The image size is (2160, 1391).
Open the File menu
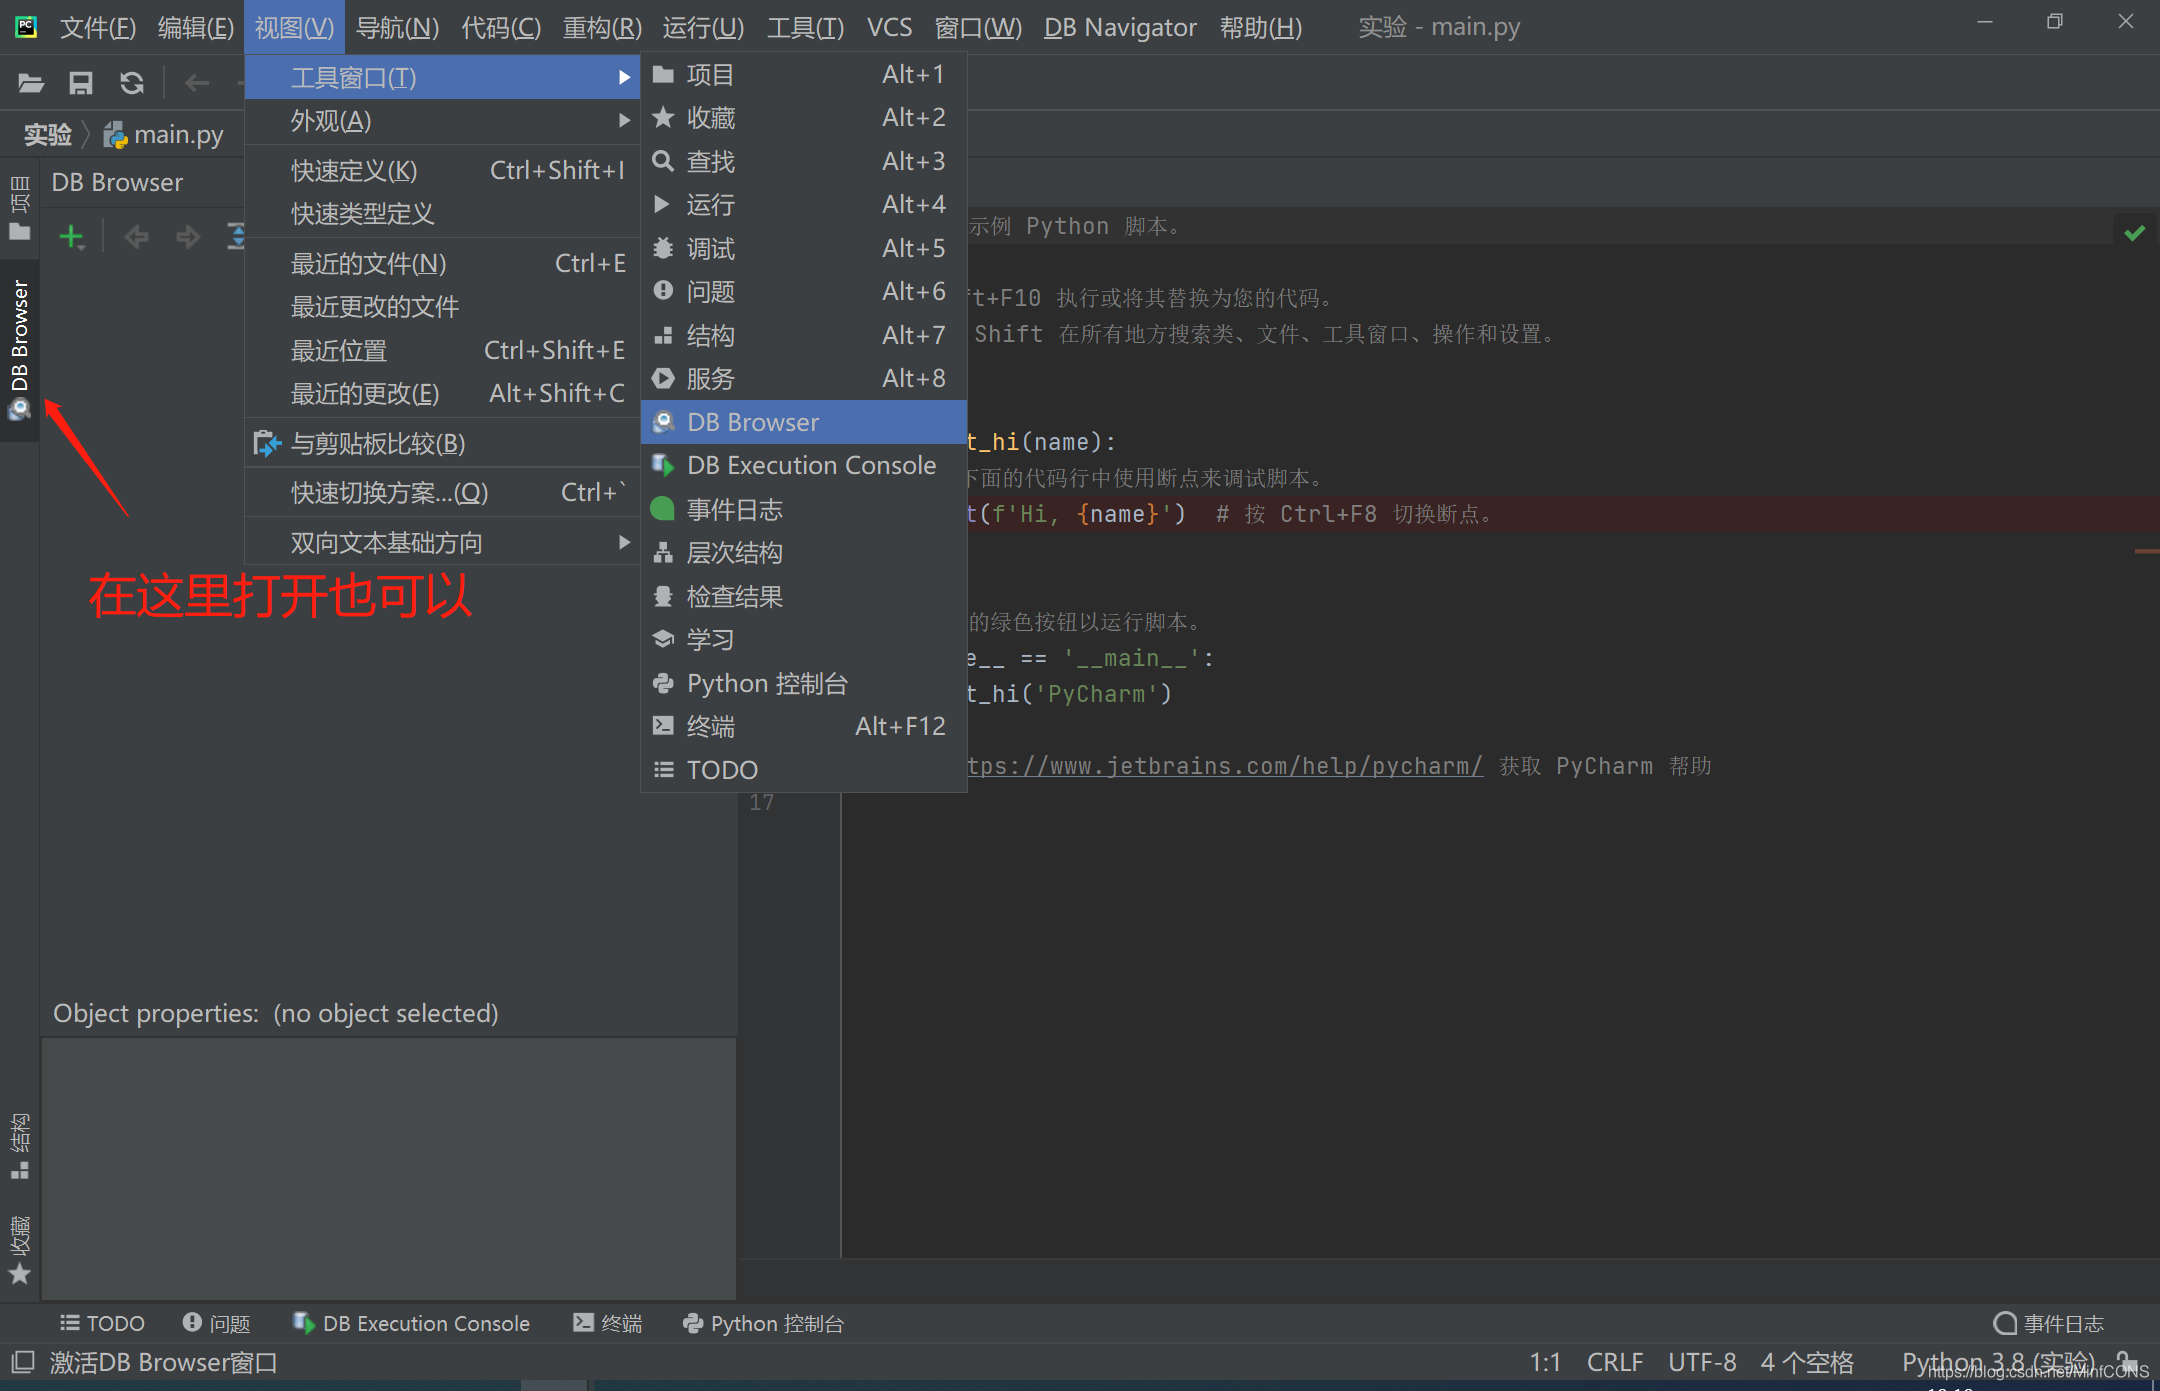point(97,27)
